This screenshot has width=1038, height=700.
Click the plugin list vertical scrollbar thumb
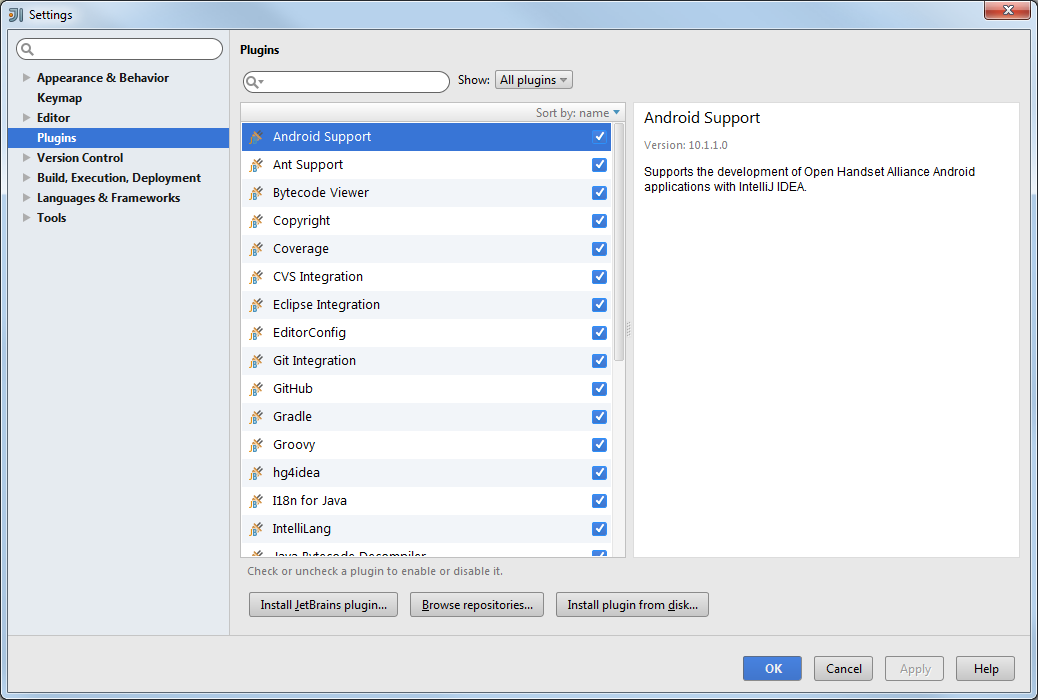pos(619,242)
